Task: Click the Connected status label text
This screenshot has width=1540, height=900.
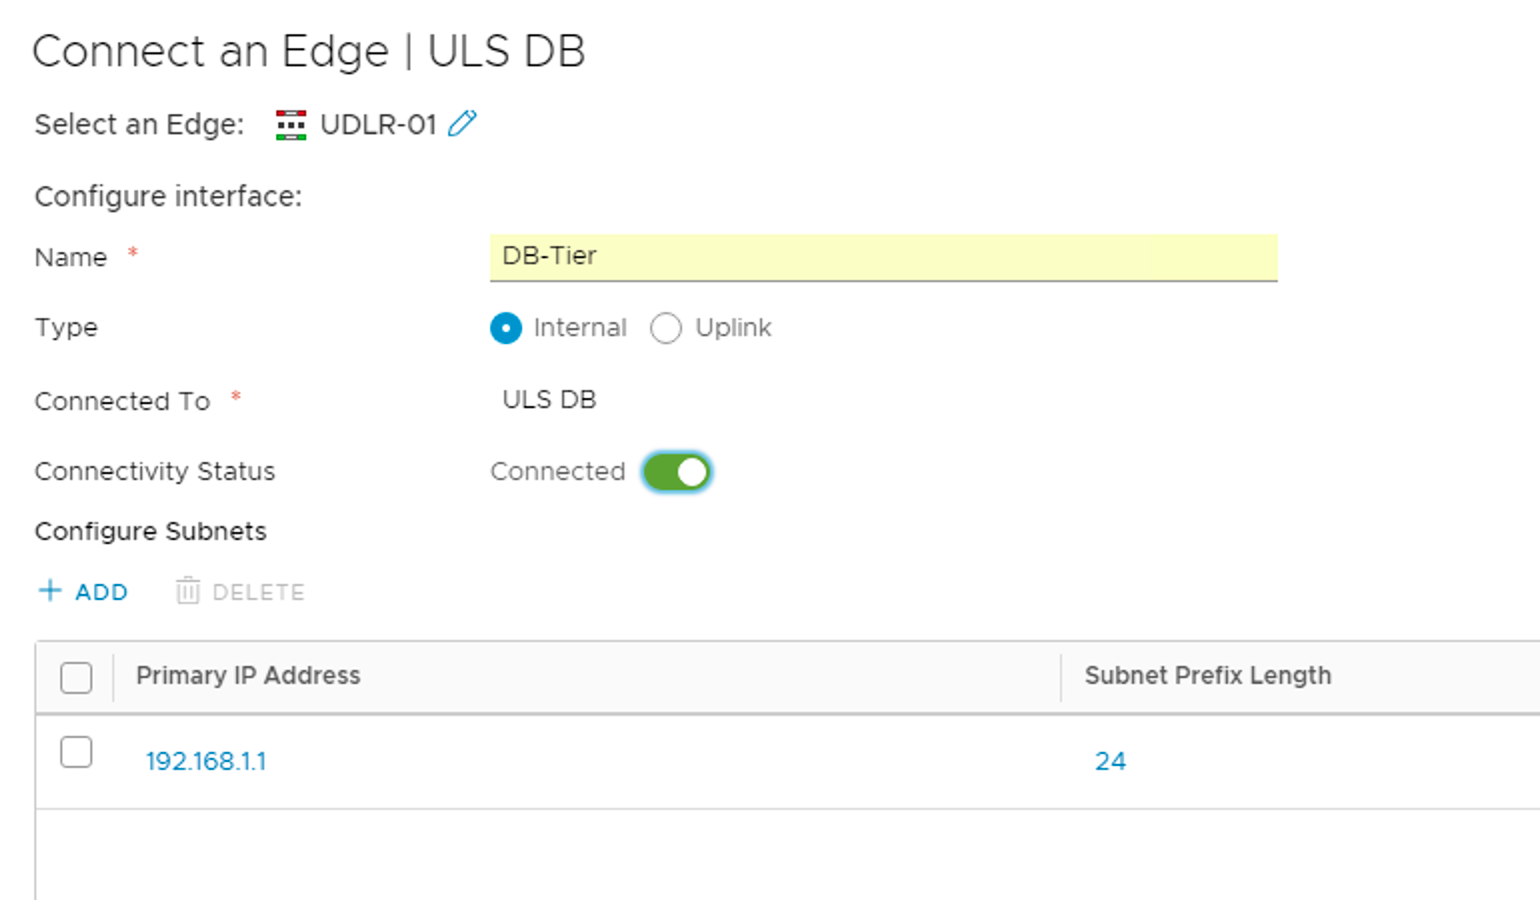Action: pyautogui.click(x=557, y=472)
